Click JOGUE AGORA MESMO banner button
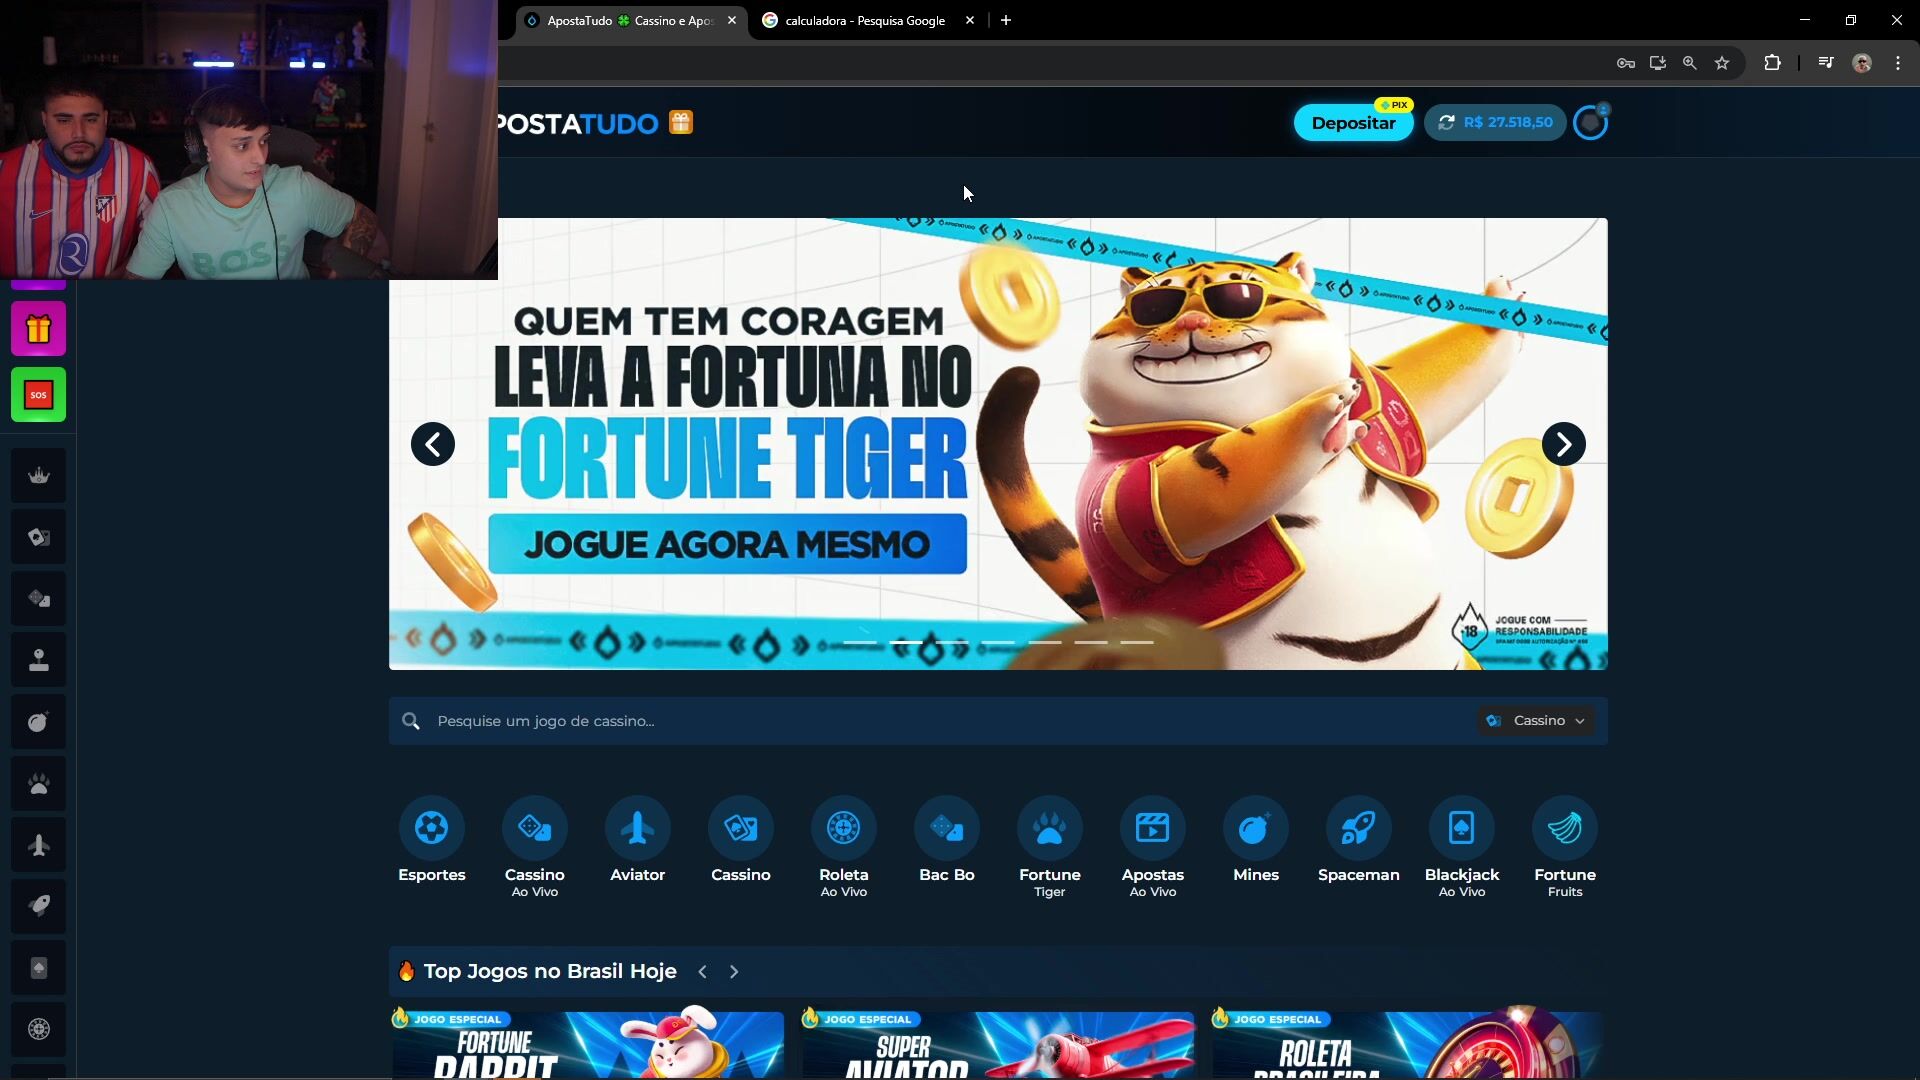The height and width of the screenshot is (1080, 1920). click(x=727, y=544)
